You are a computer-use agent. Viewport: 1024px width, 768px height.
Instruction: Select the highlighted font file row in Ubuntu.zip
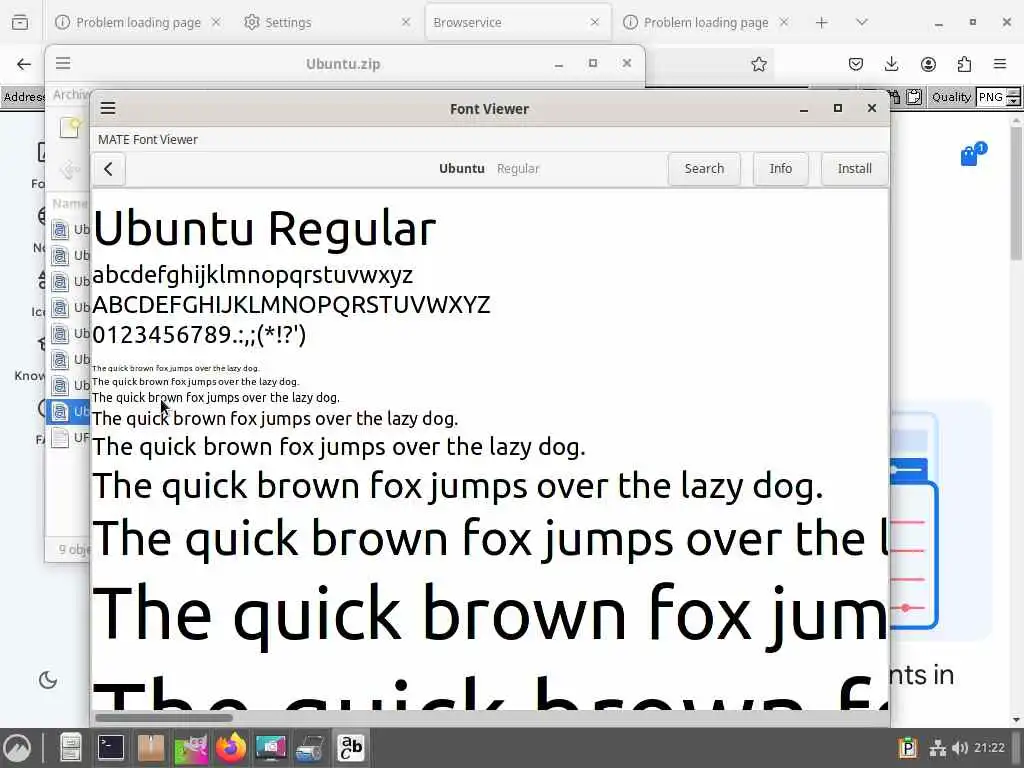pos(68,411)
